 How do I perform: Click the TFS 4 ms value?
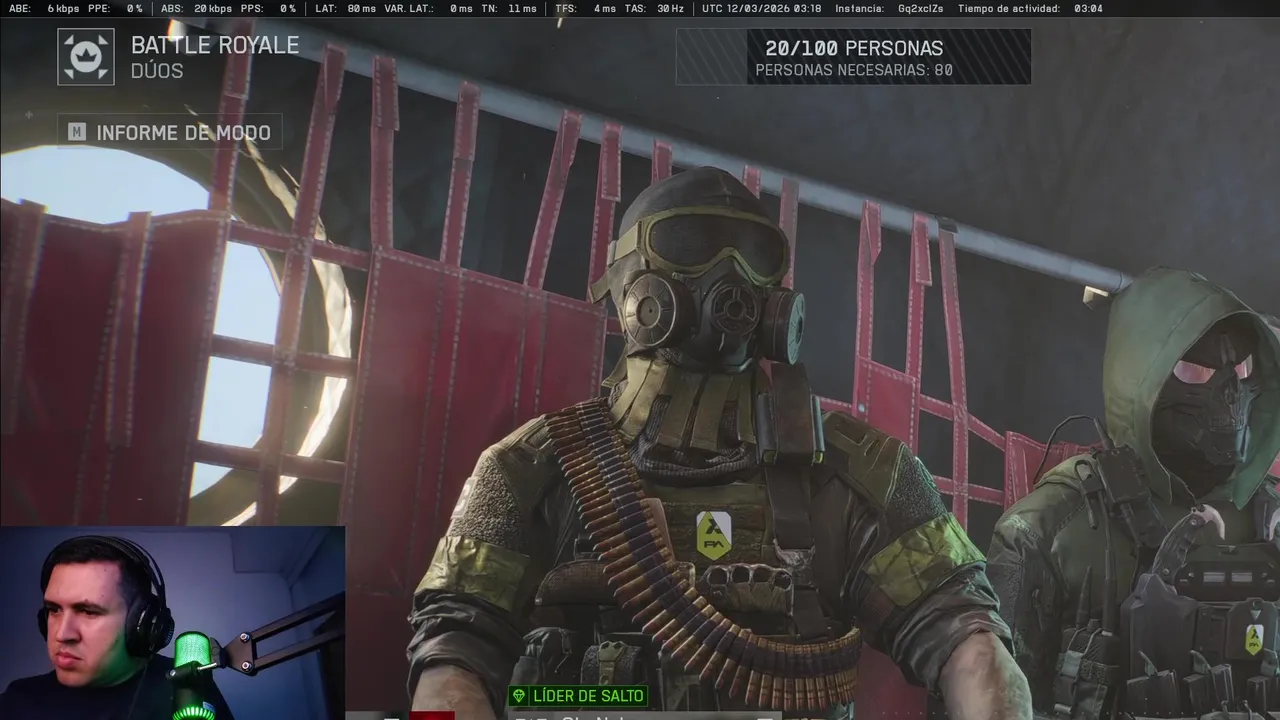coord(586,8)
